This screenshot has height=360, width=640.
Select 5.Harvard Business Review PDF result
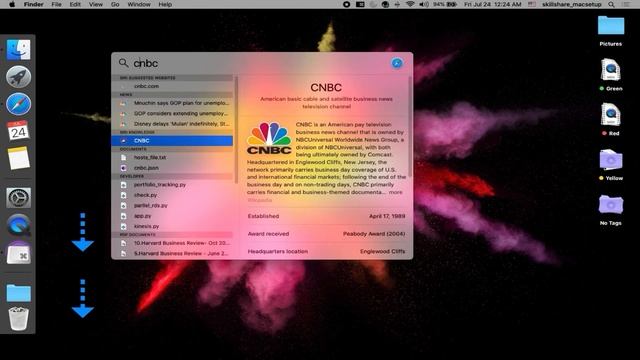tap(172, 253)
